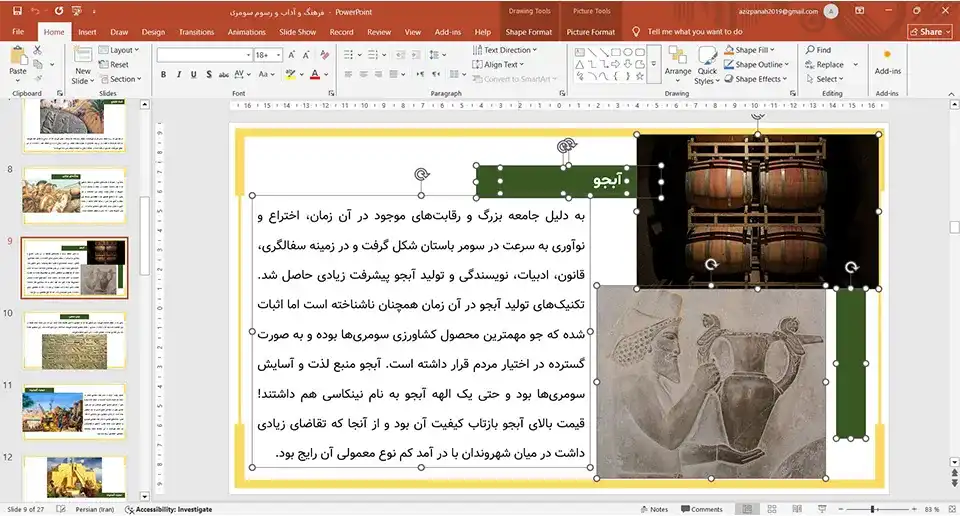Click the Replace button
Image resolution: width=960 pixels, height=516 pixels.
pos(825,64)
